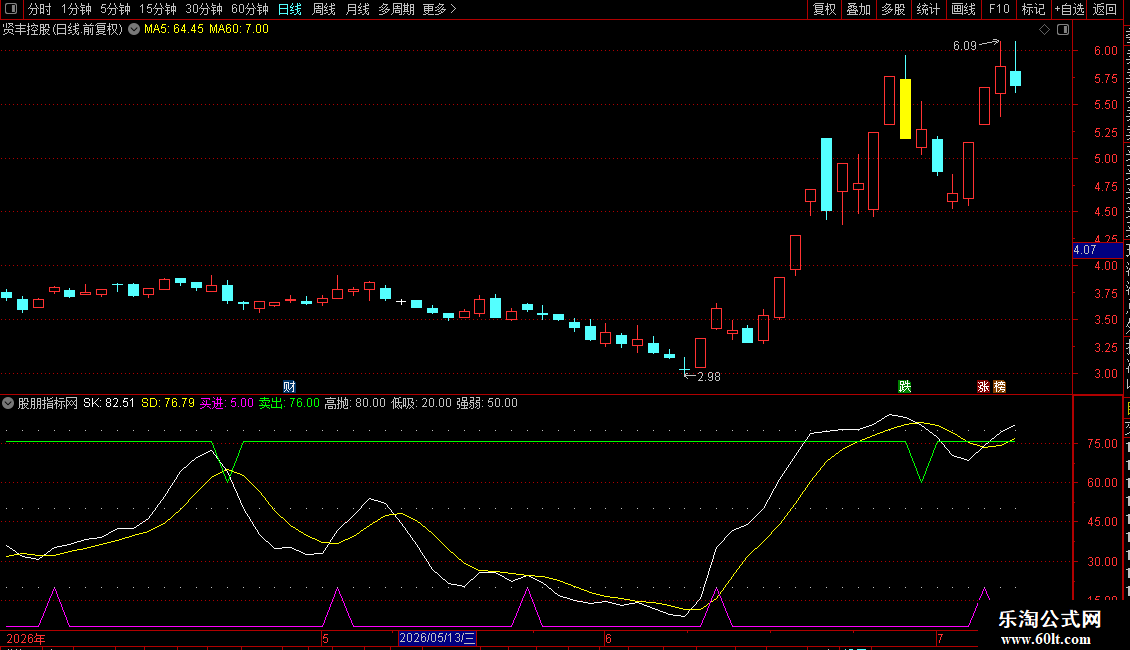Open the 多股 multi-stock view
Screen dimensions: 1130x650
[893, 9]
